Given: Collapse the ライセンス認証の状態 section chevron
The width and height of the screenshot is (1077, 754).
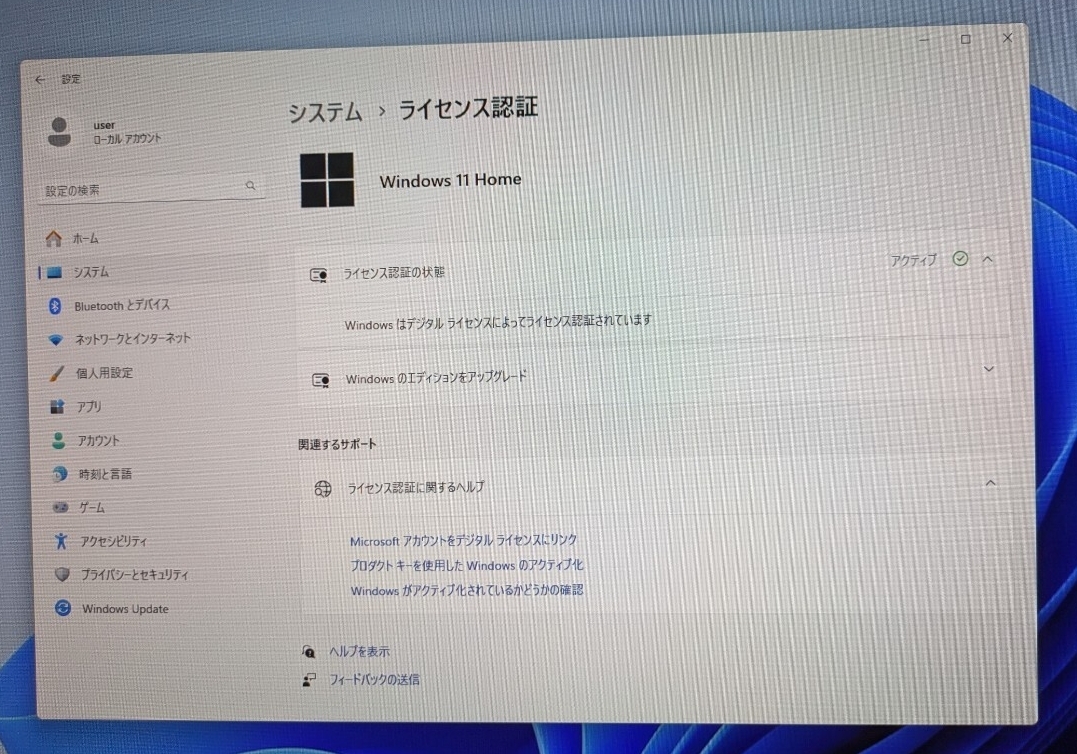Looking at the screenshot, I should tap(988, 260).
